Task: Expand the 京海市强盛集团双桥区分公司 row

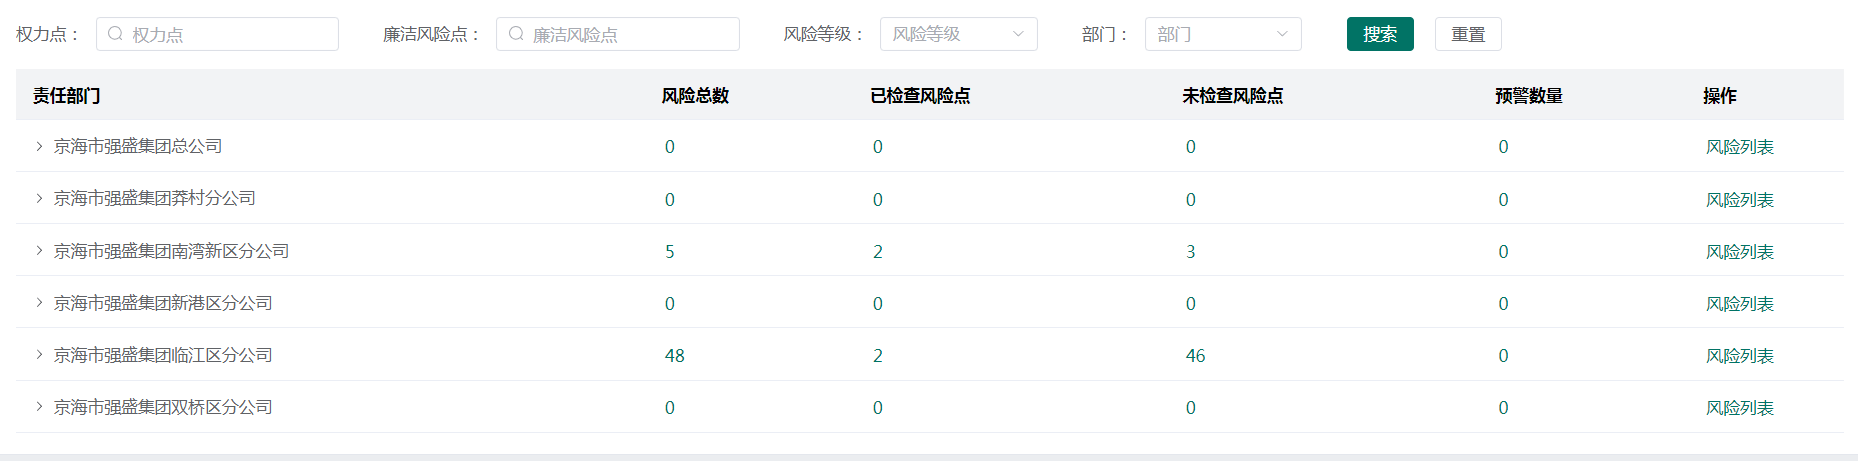Action: 39,406
